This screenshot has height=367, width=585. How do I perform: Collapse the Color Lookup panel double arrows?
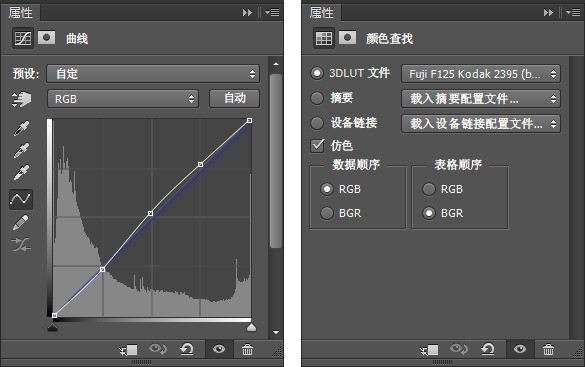tap(548, 13)
